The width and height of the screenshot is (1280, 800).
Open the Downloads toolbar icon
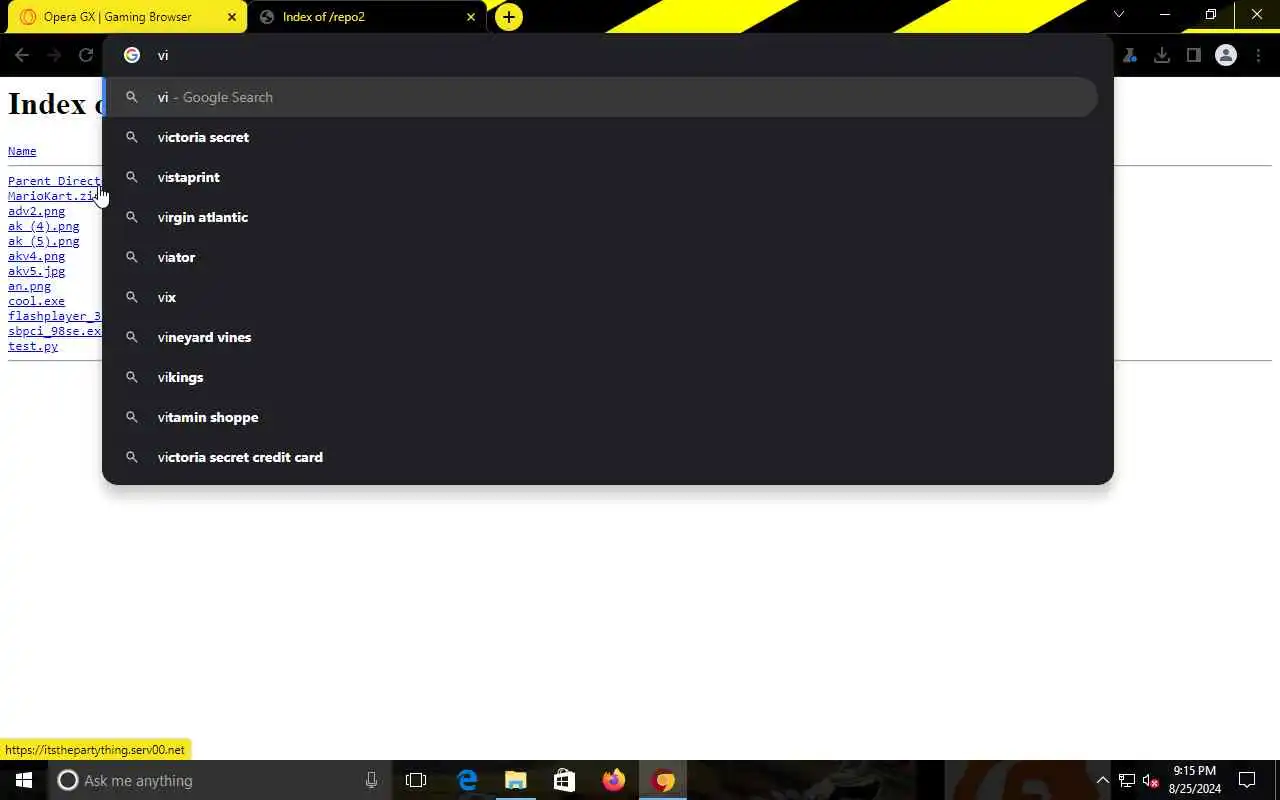[x=1162, y=56]
